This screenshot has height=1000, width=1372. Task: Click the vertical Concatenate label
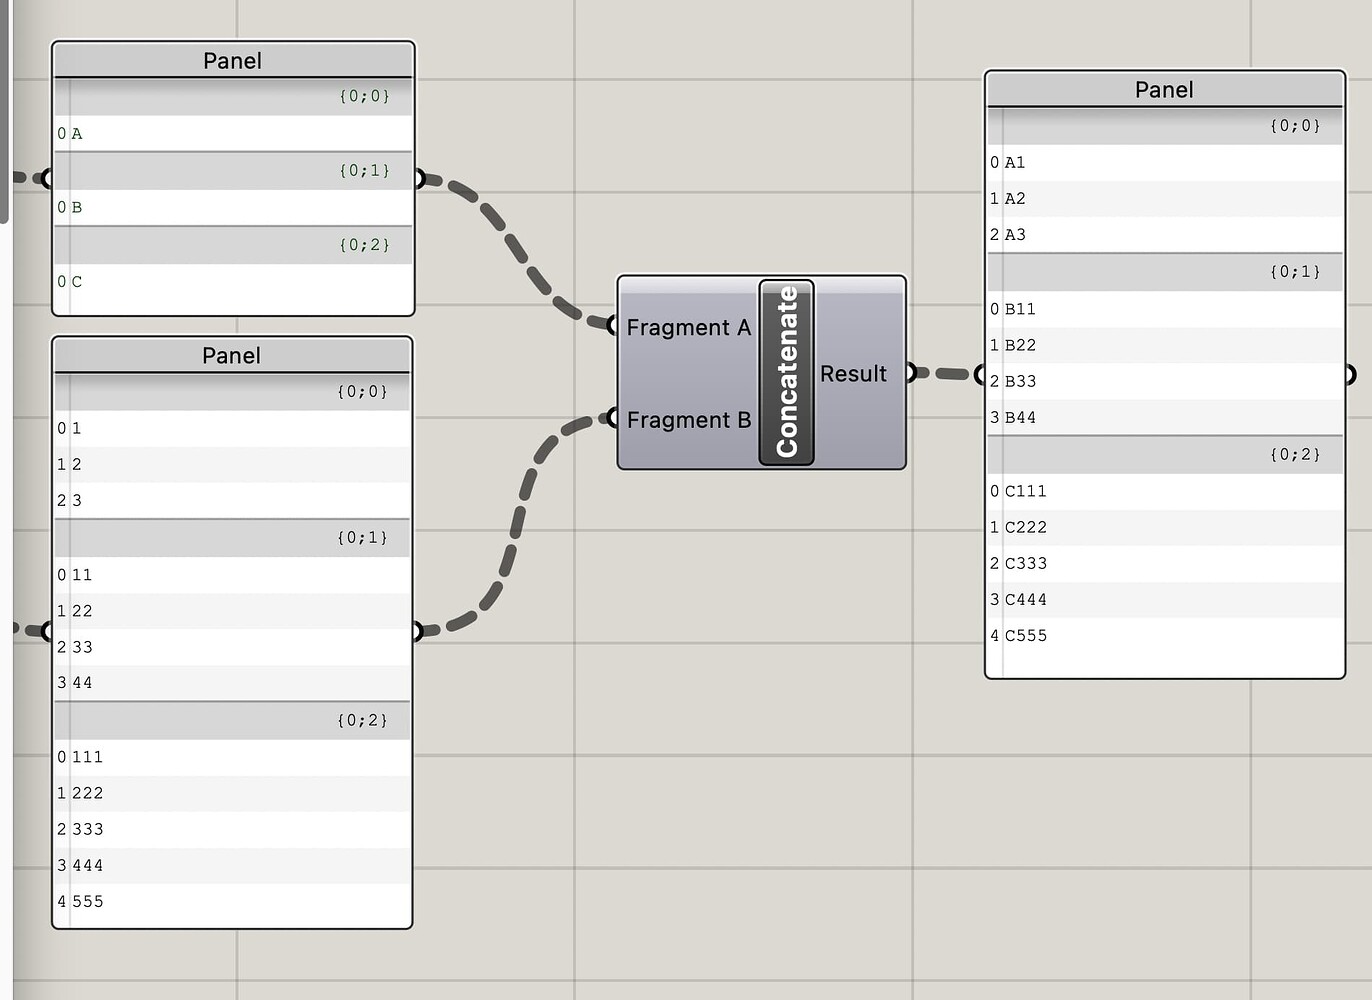787,372
